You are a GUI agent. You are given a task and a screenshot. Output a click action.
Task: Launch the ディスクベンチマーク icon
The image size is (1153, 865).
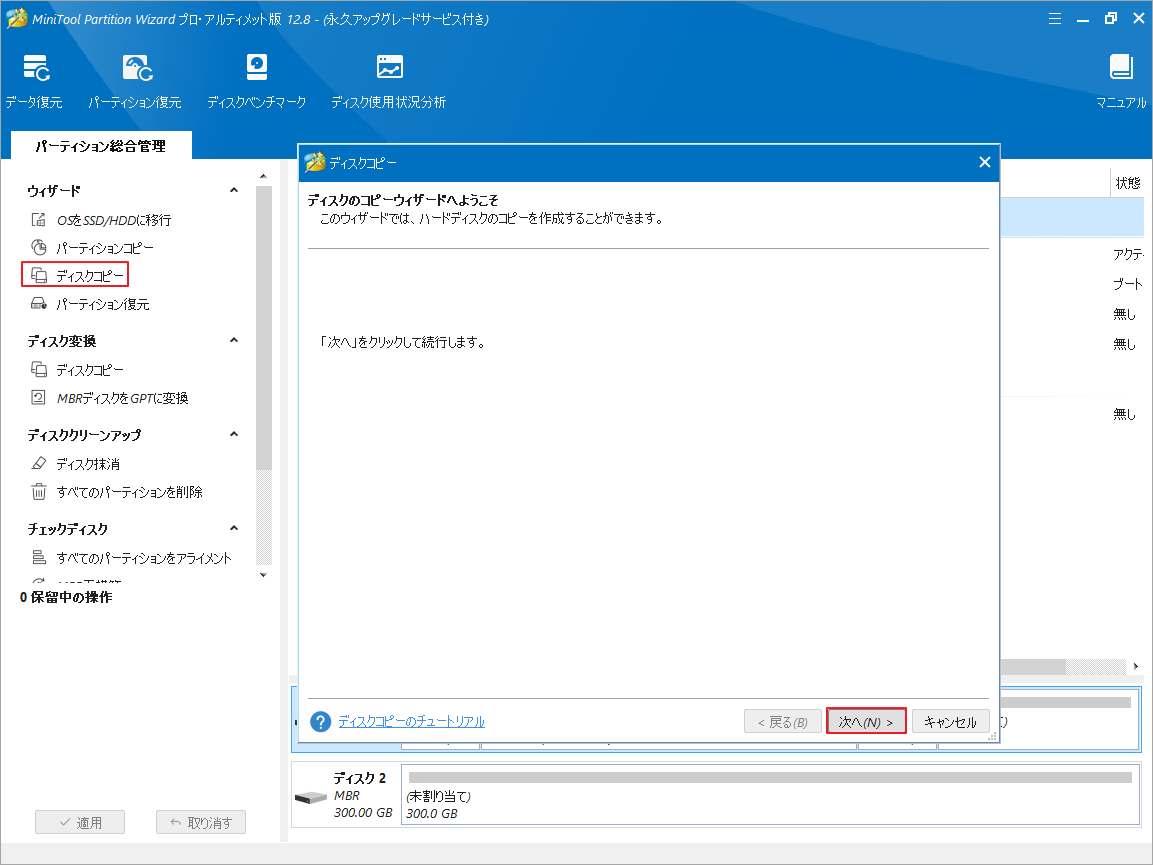[x=257, y=68]
